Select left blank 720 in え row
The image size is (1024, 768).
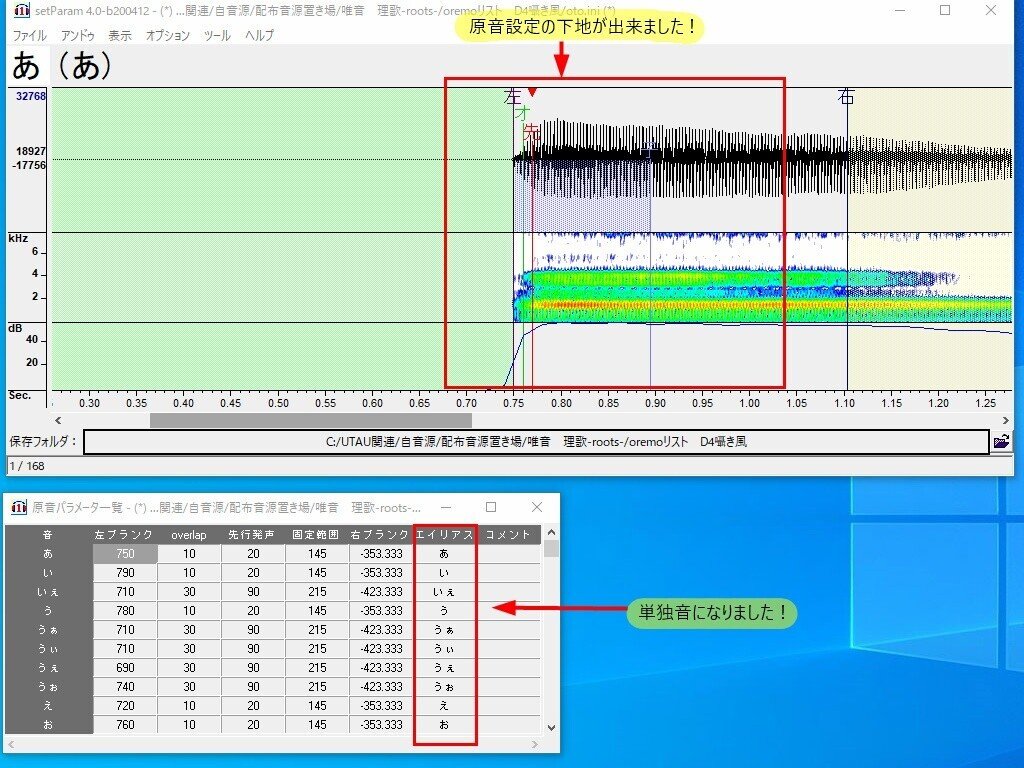coord(125,705)
